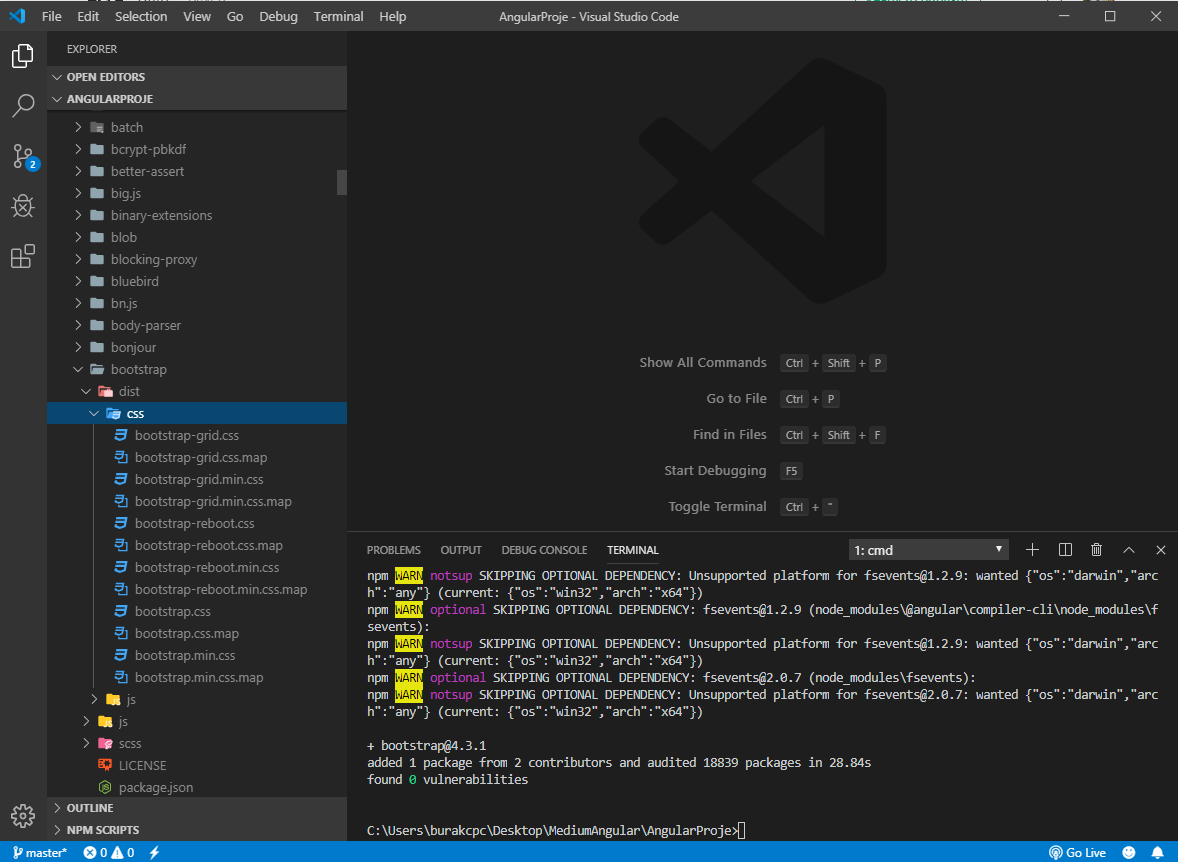Screen dimensions: 1178x862
Task: Open the feedback smiley icon
Action: click(1128, 852)
